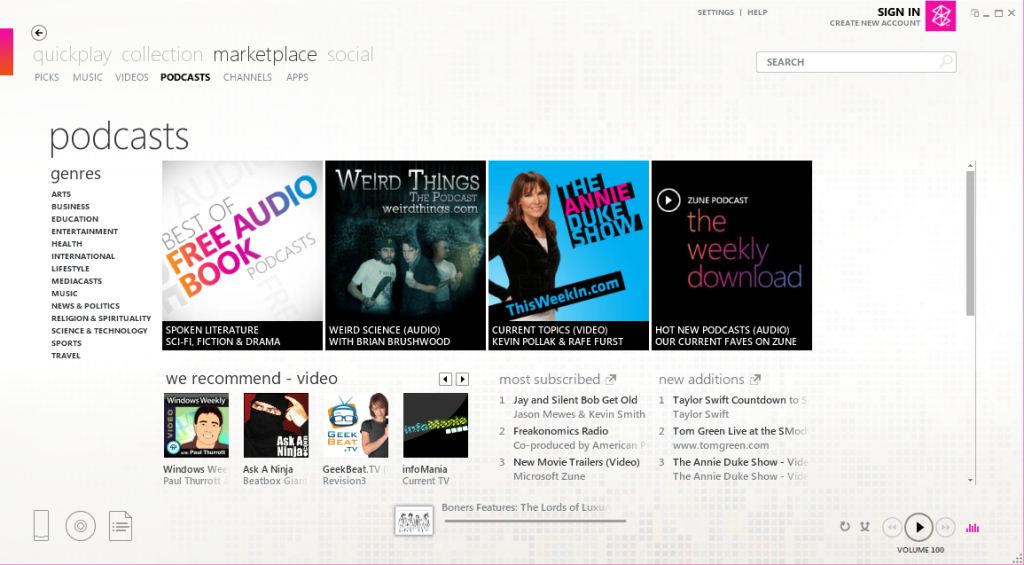Select the Picks submenu
Image resolution: width=1024 pixels, height=565 pixels.
[47, 77]
